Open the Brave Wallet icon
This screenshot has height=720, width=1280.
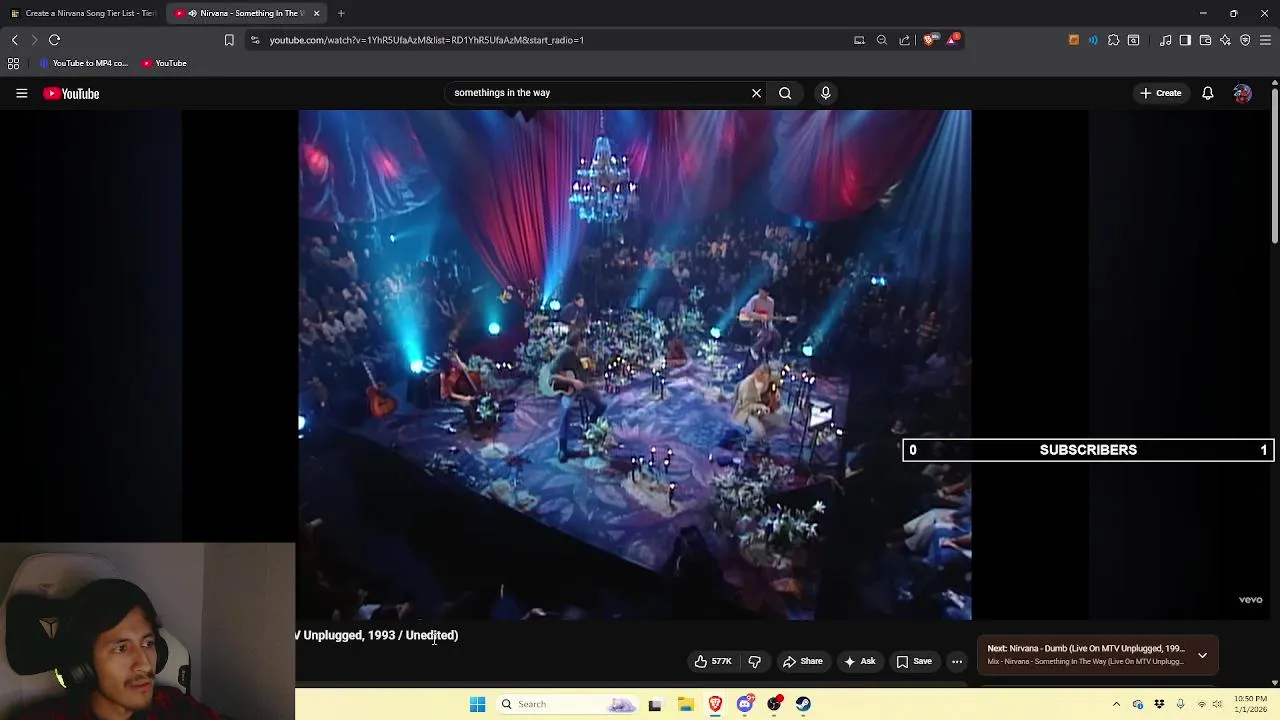(1205, 40)
